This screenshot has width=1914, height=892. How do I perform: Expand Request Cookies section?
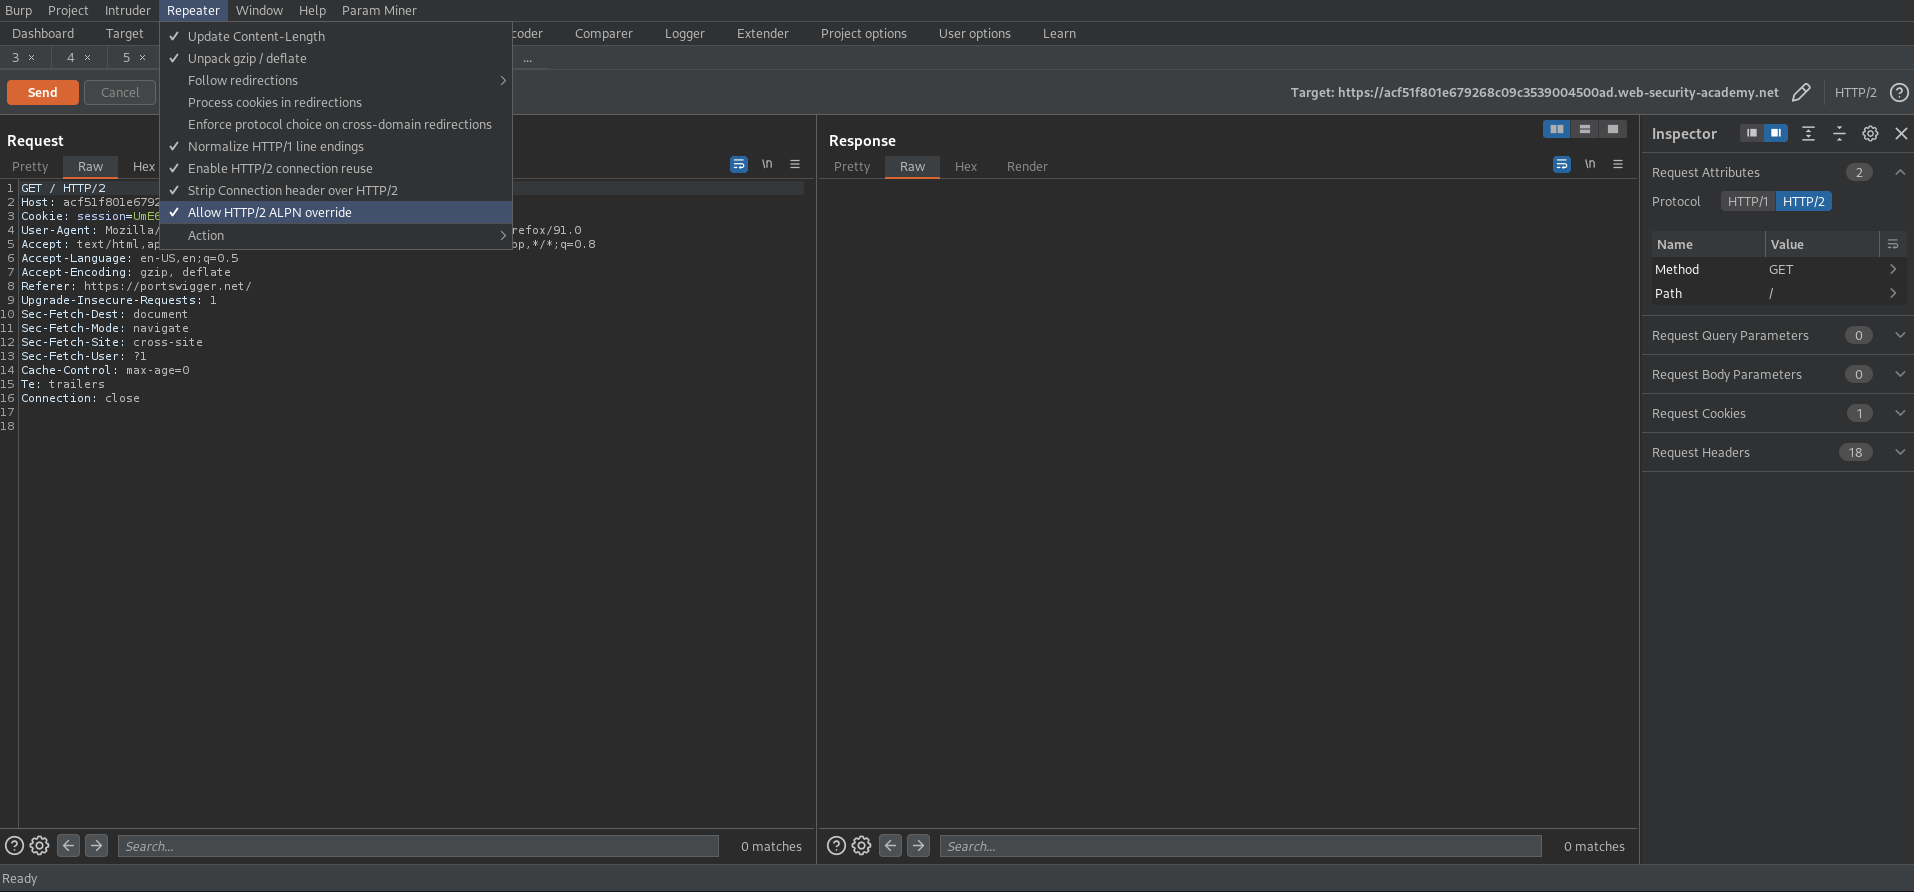tap(1900, 413)
